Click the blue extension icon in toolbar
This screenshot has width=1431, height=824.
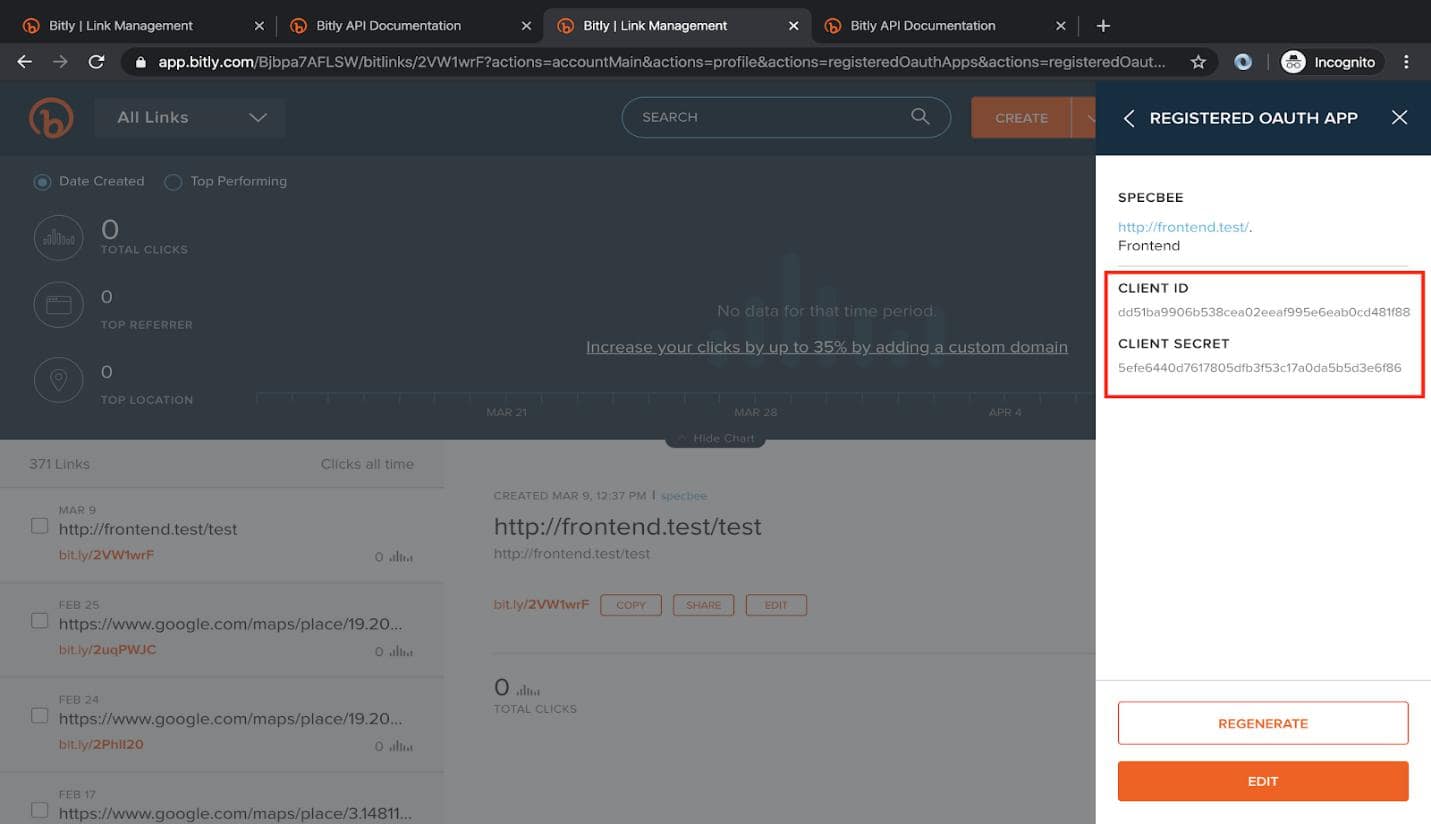(1243, 62)
